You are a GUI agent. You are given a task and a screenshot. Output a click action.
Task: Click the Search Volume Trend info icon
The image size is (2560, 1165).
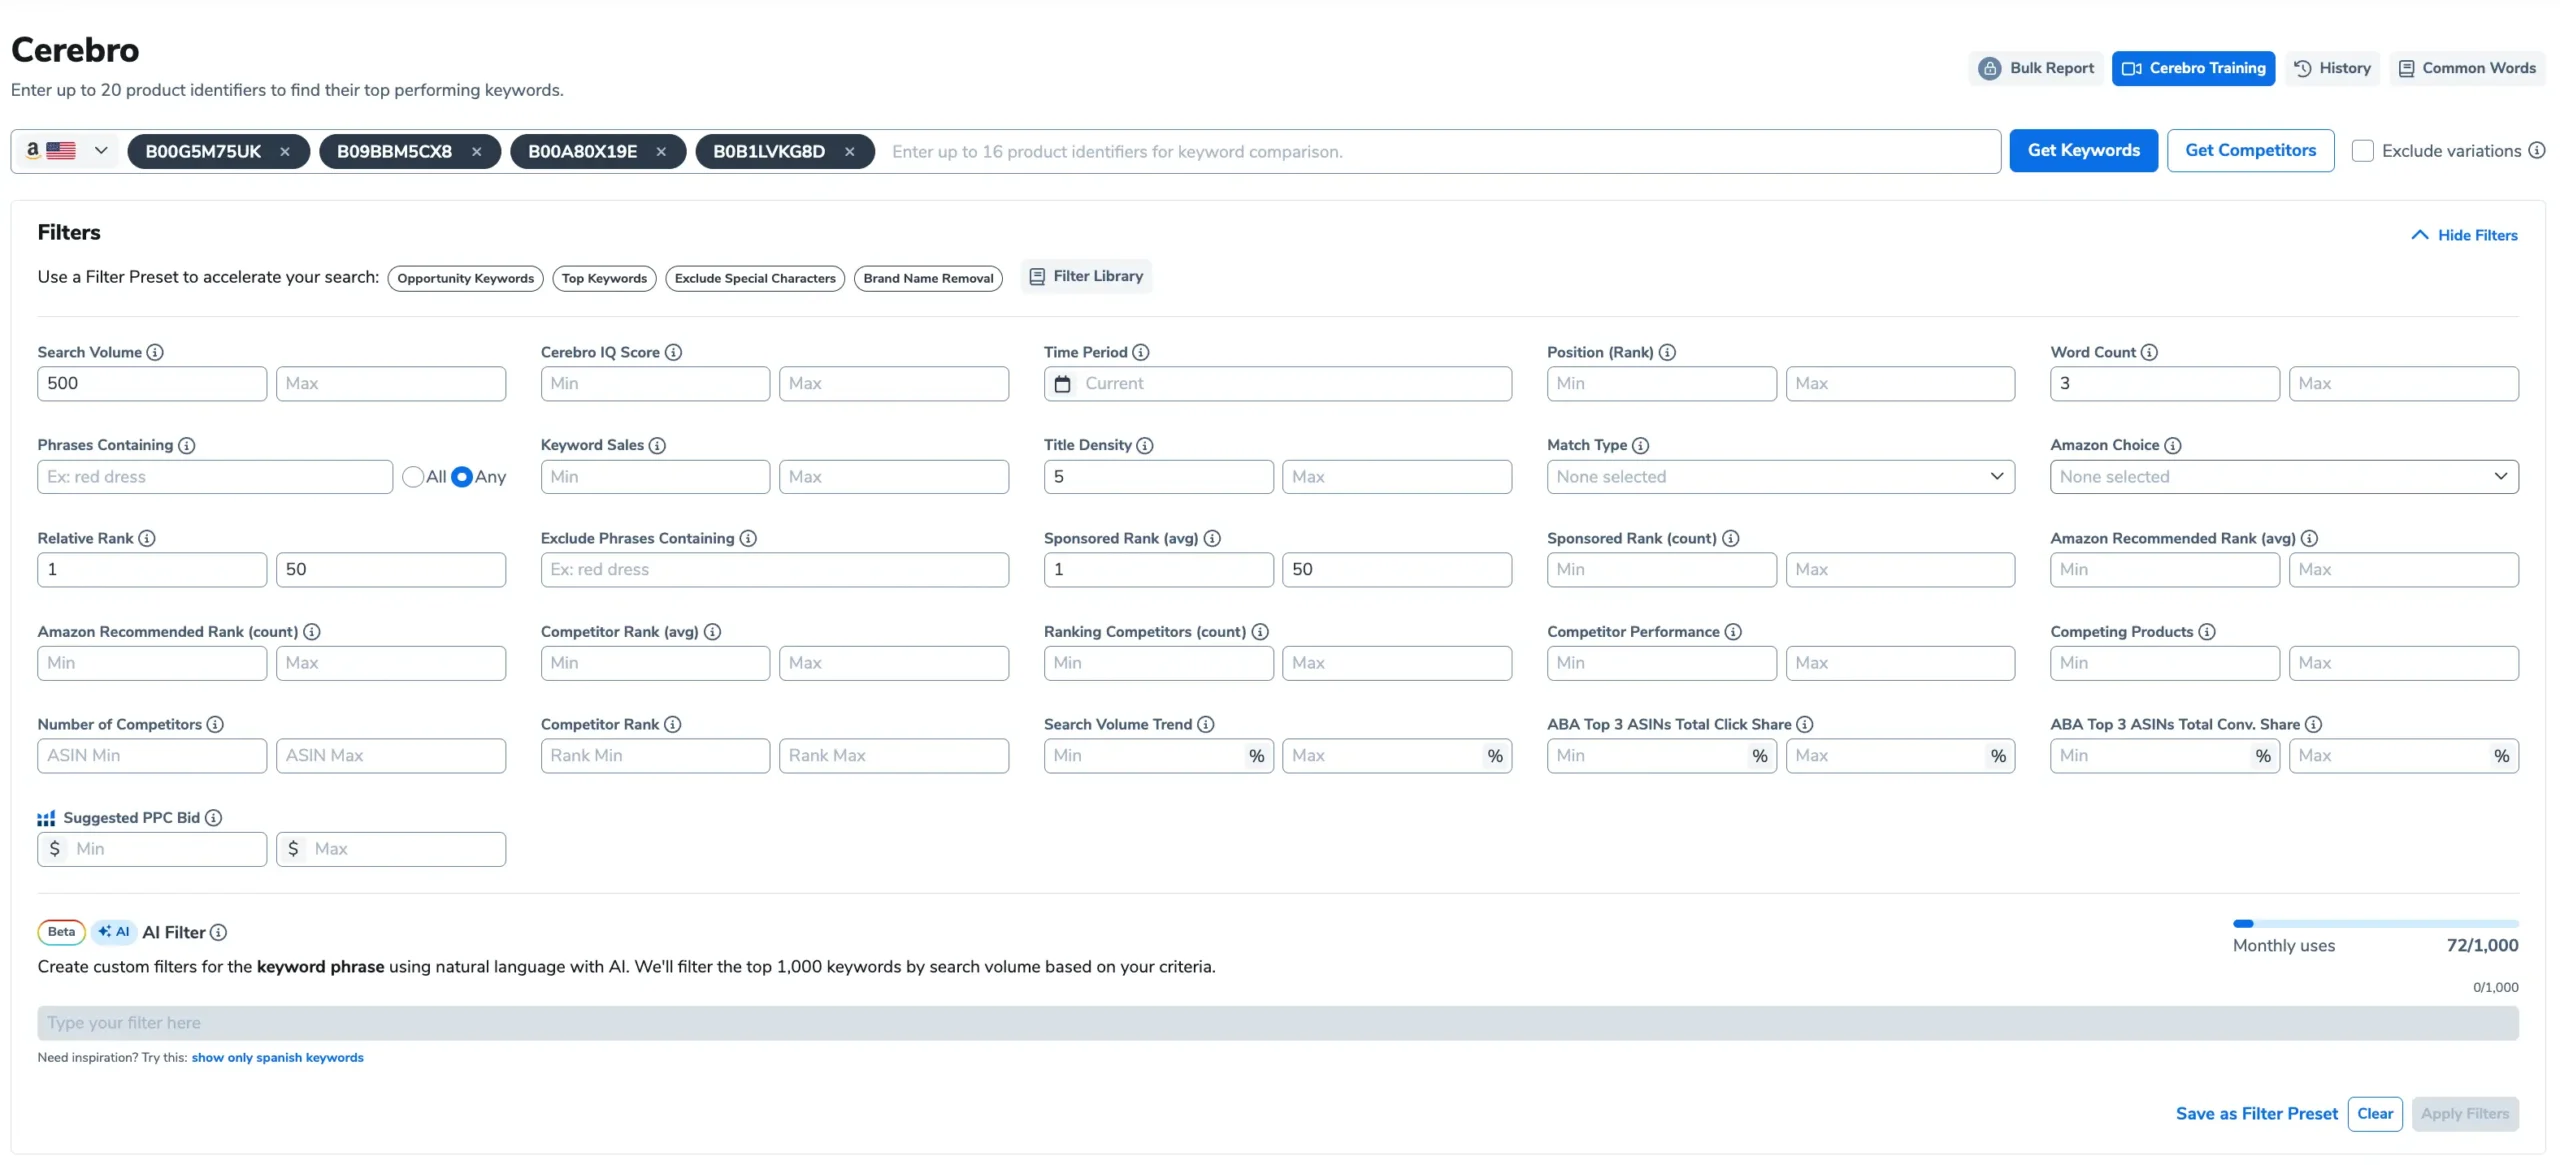(x=1206, y=725)
